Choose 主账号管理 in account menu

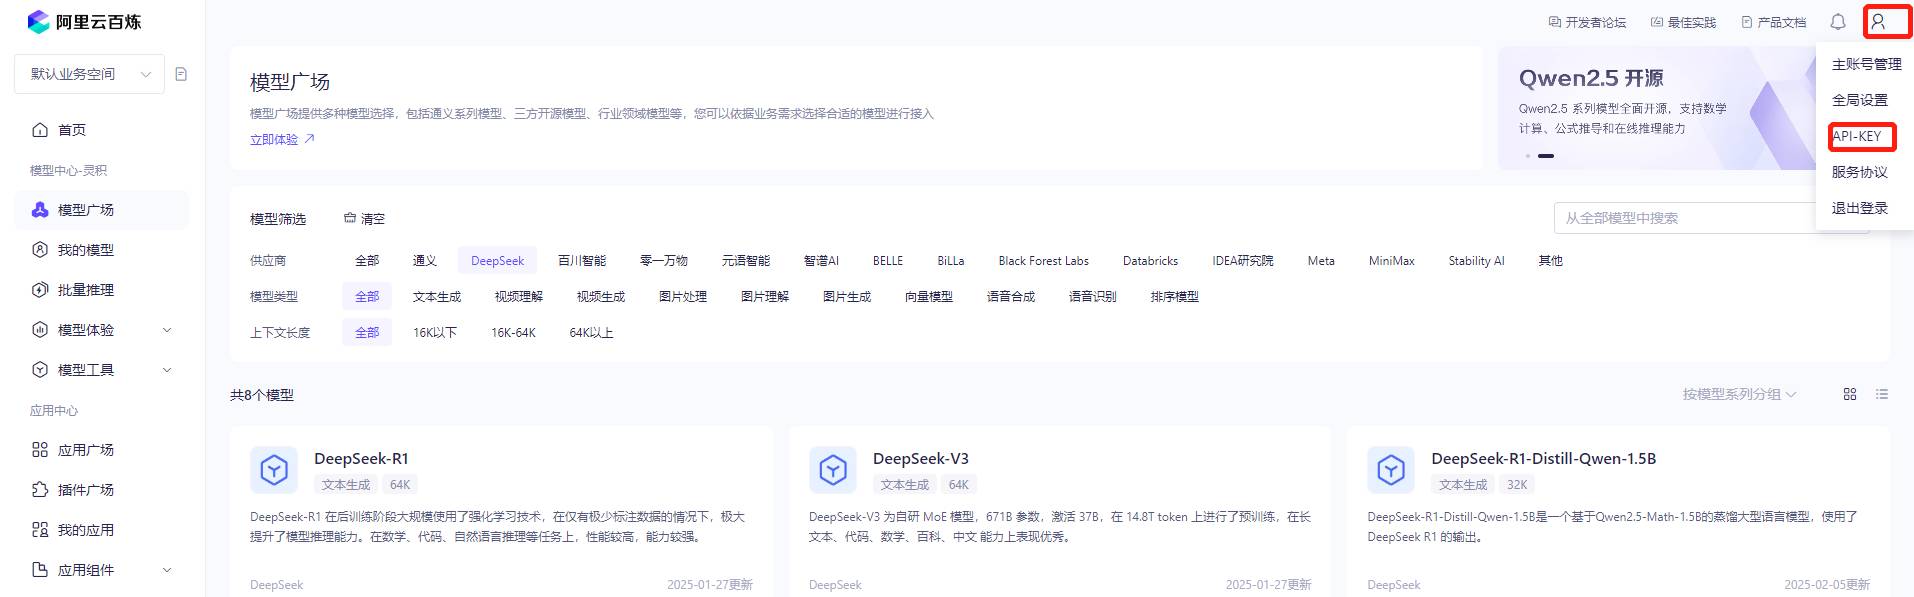pyautogui.click(x=1866, y=64)
